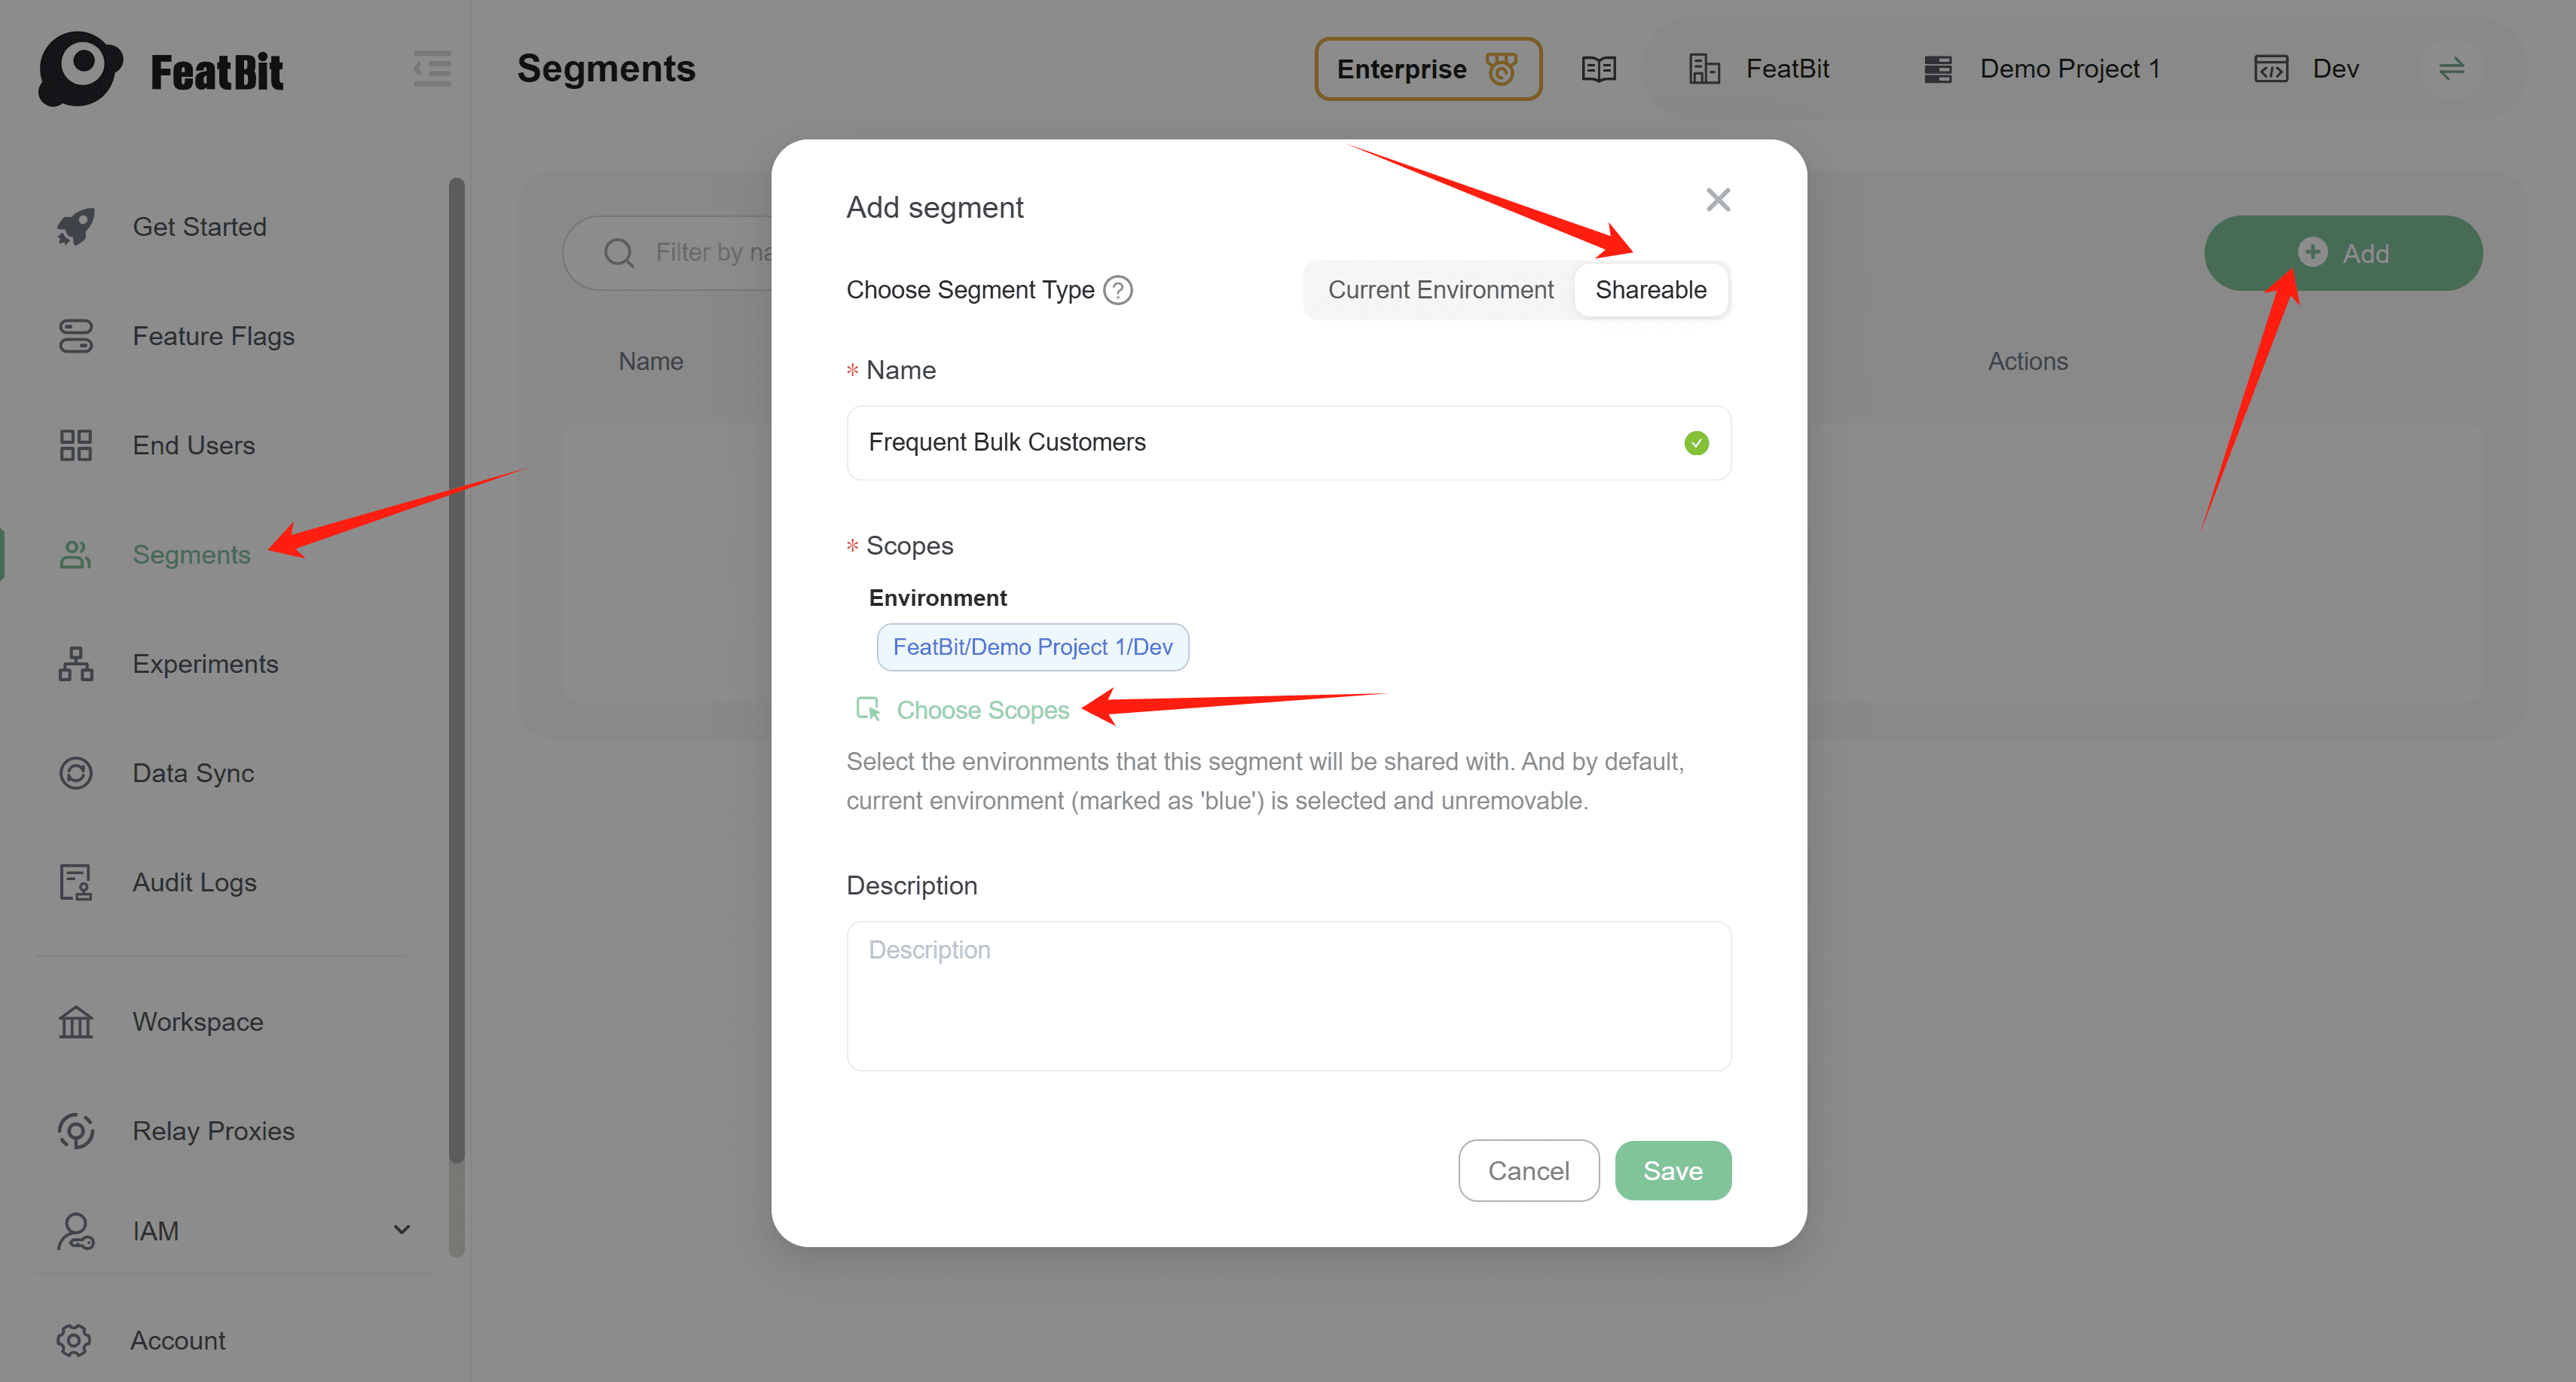Open the Data Sync section
This screenshot has height=1382, width=2576.
click(x=193, y=772)
